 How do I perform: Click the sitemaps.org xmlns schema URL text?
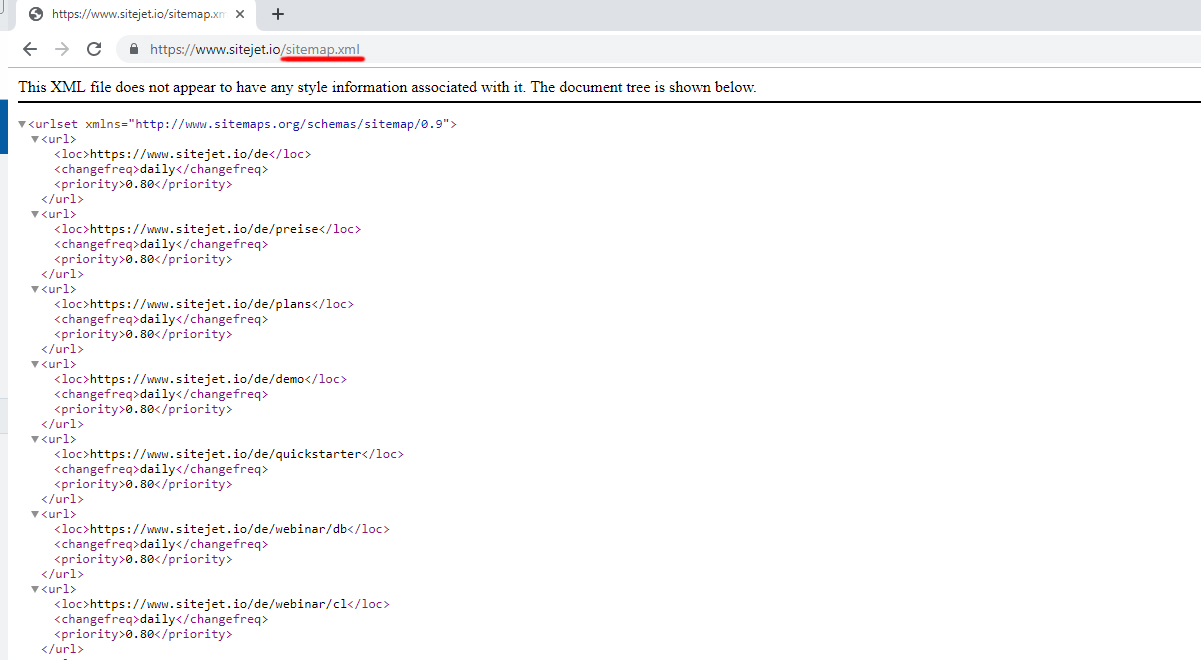(292, 124)
